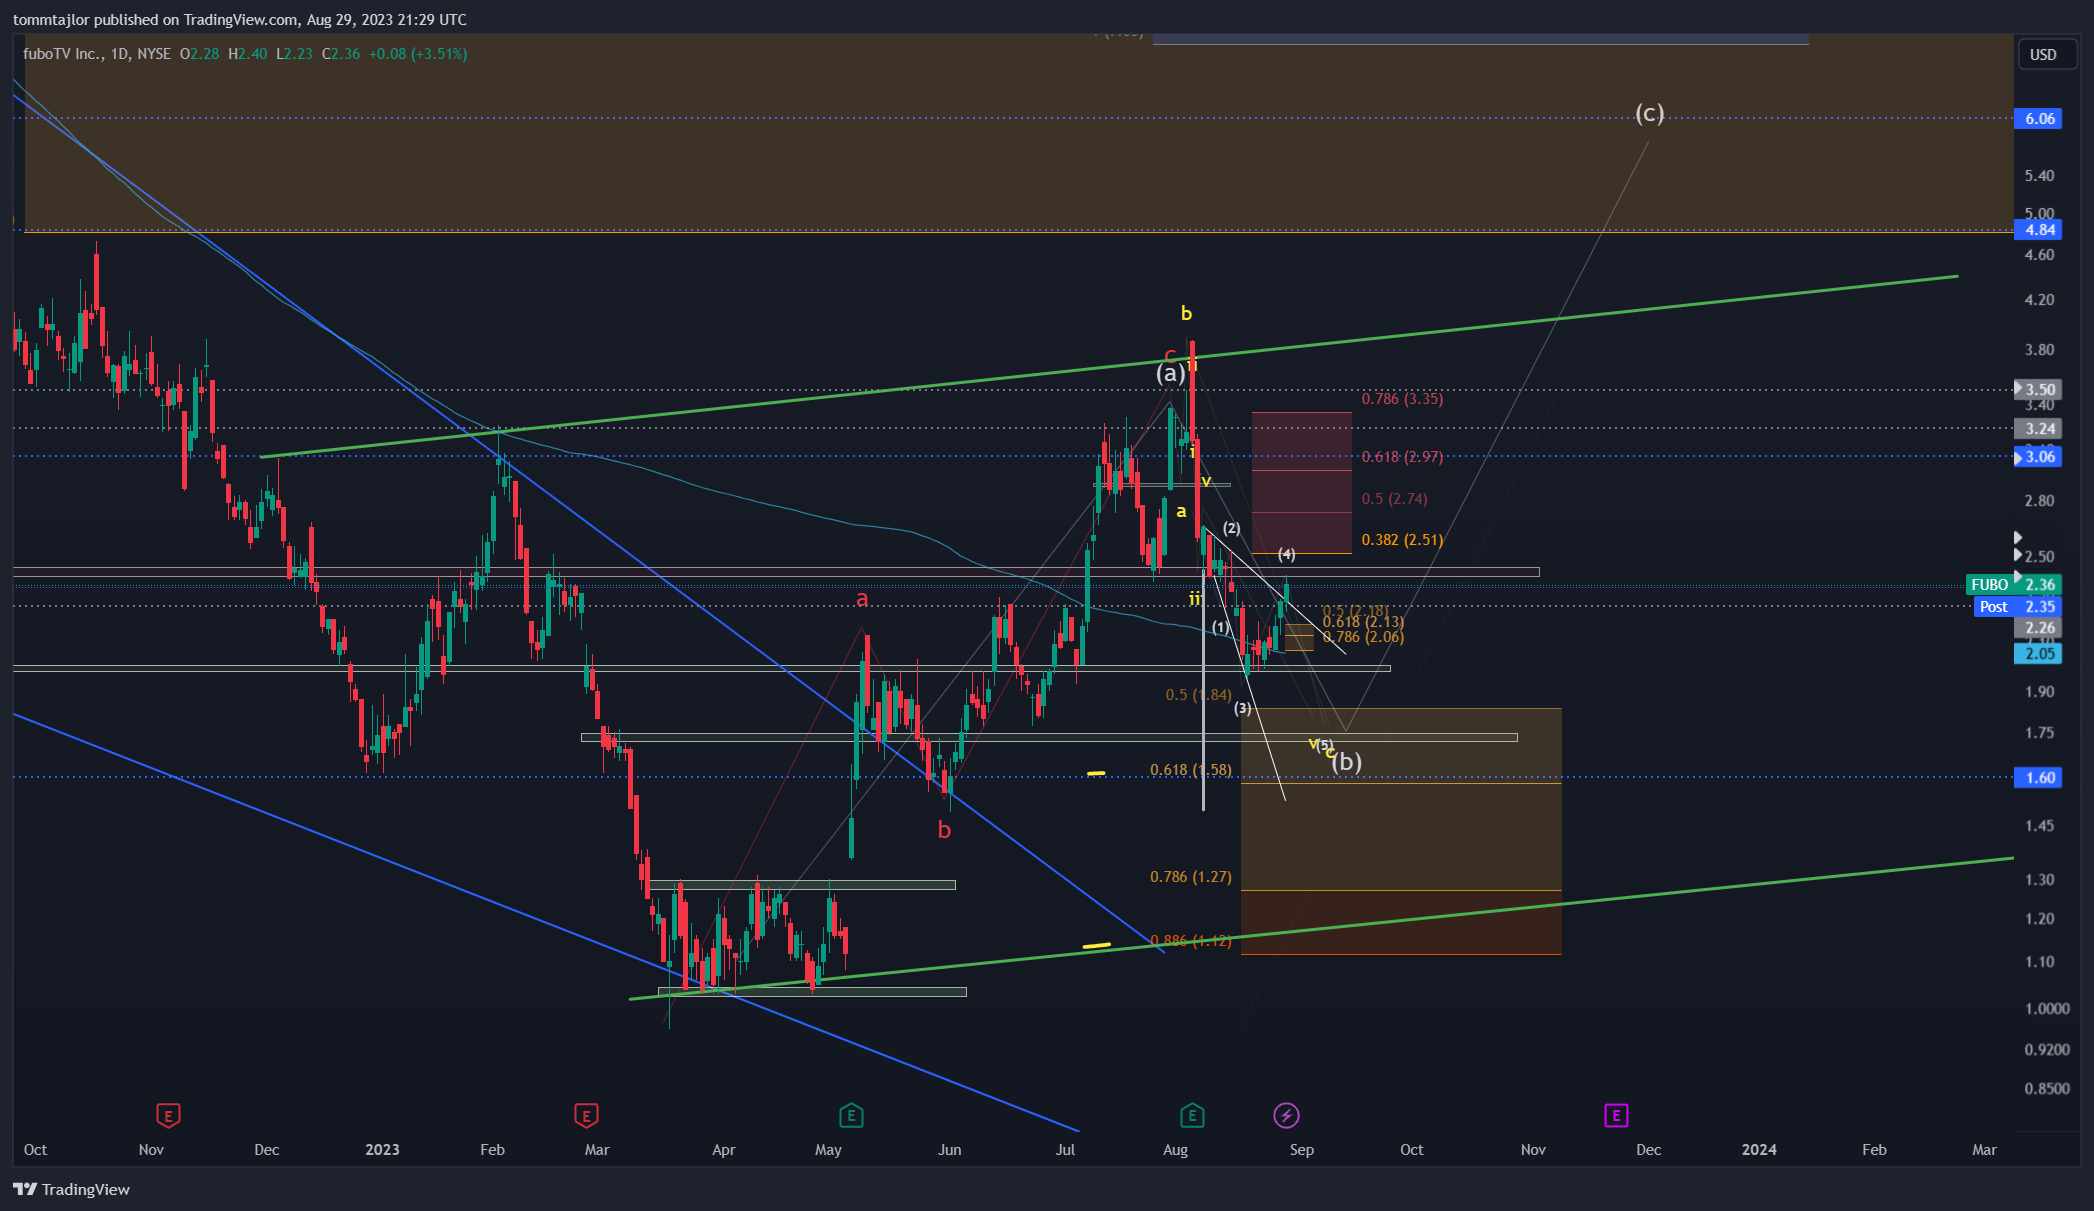Screen dimensions: 2094x1211
Task: Open the purple upcoming earnings marker
Action: (1616, 1115)
